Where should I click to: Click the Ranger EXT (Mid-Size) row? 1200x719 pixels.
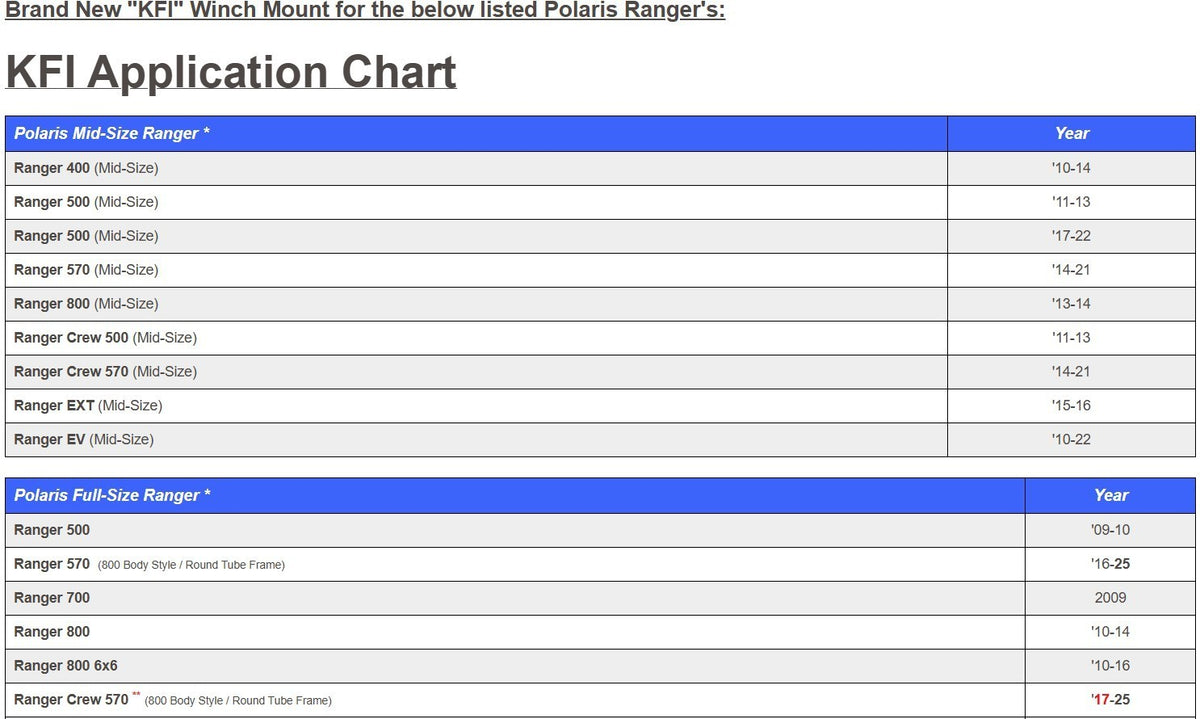tap(600, 406)
